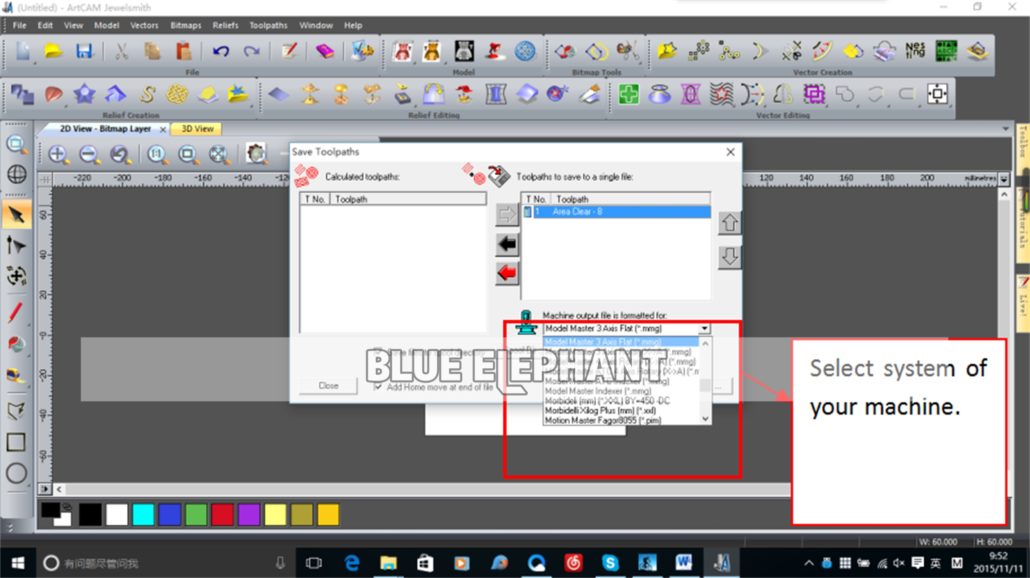Undo the last action
1030x578 pixels.
pos(221,51)
